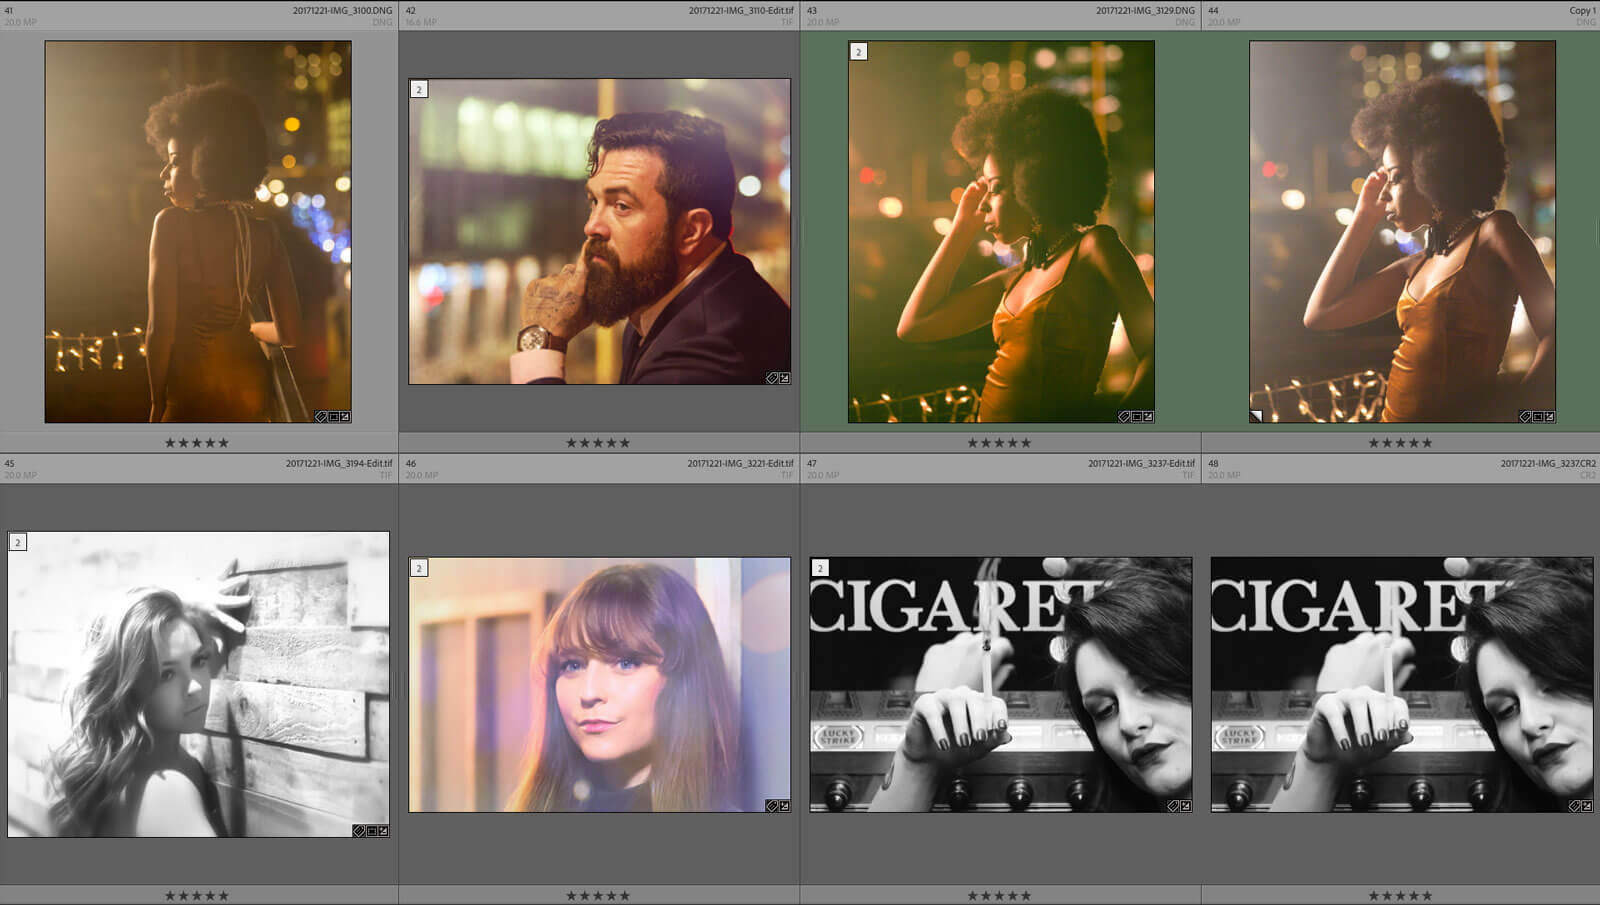Click develop adjustments badge on photo 41

pos(345,417)
